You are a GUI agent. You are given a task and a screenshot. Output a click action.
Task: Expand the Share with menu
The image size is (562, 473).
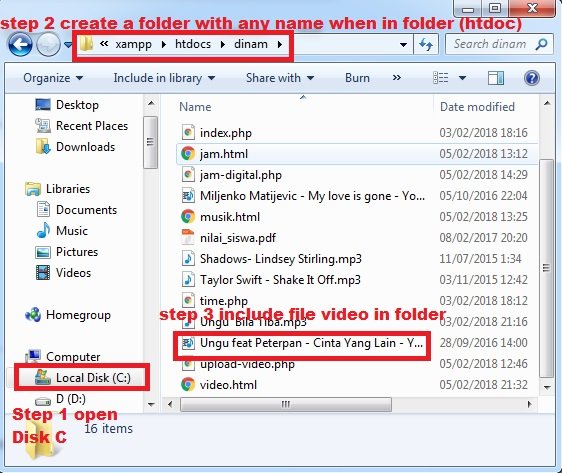click(280, 78)
